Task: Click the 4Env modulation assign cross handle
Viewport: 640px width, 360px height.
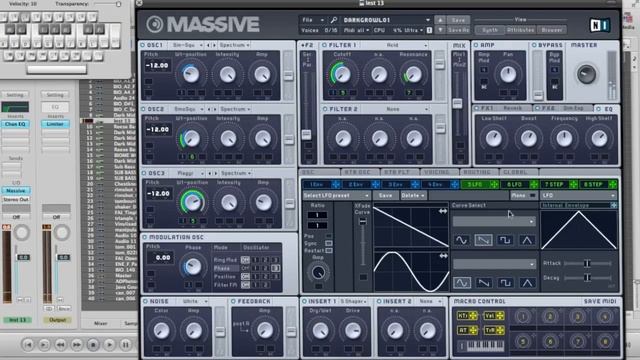Action: 454,184
